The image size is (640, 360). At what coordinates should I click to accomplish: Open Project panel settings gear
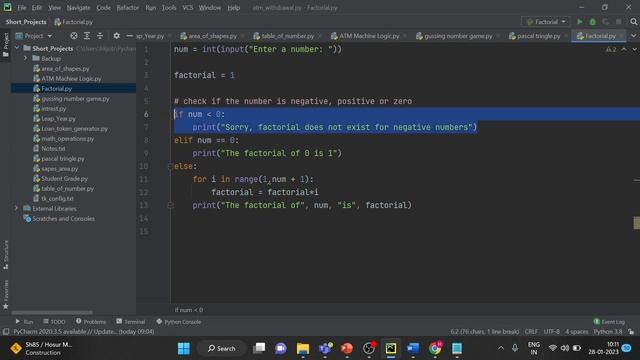click(117, 36)
